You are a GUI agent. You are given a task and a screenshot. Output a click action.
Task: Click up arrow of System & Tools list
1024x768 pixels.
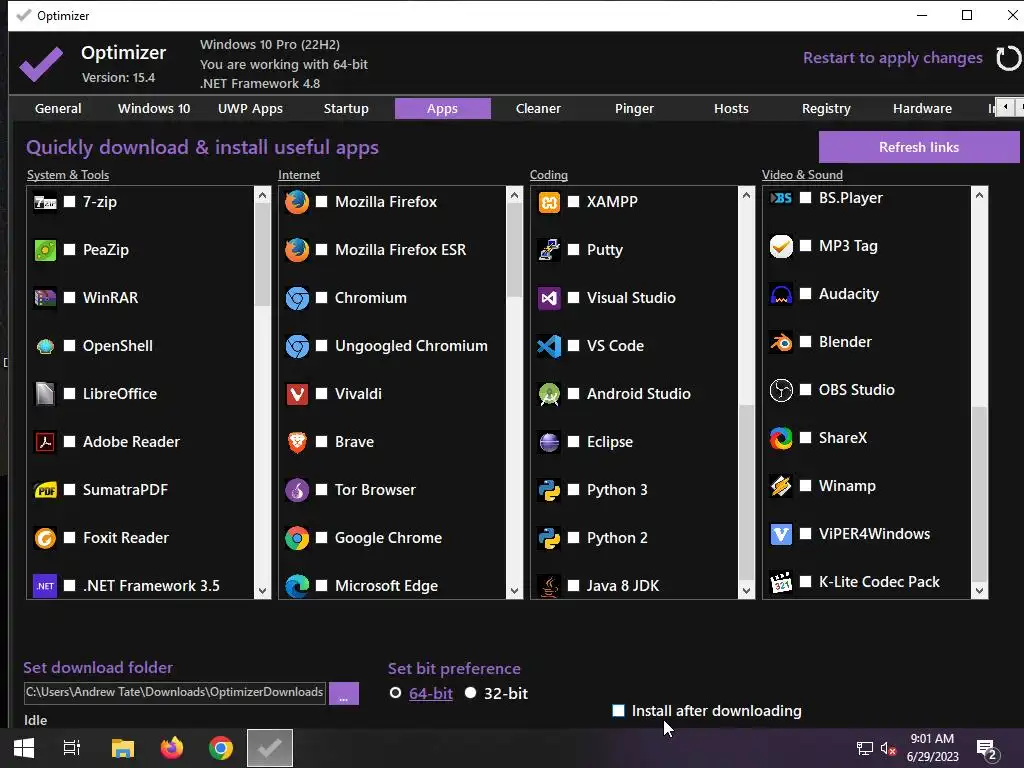point(263,195)
